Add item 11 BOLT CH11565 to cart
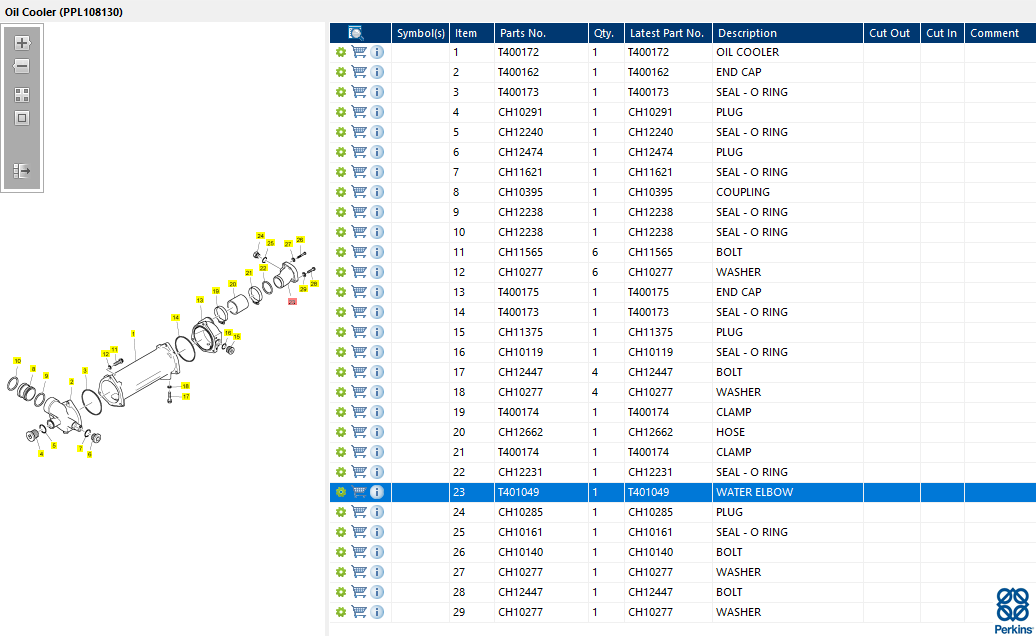This screenshot has height=636, width=1036. 359,252
